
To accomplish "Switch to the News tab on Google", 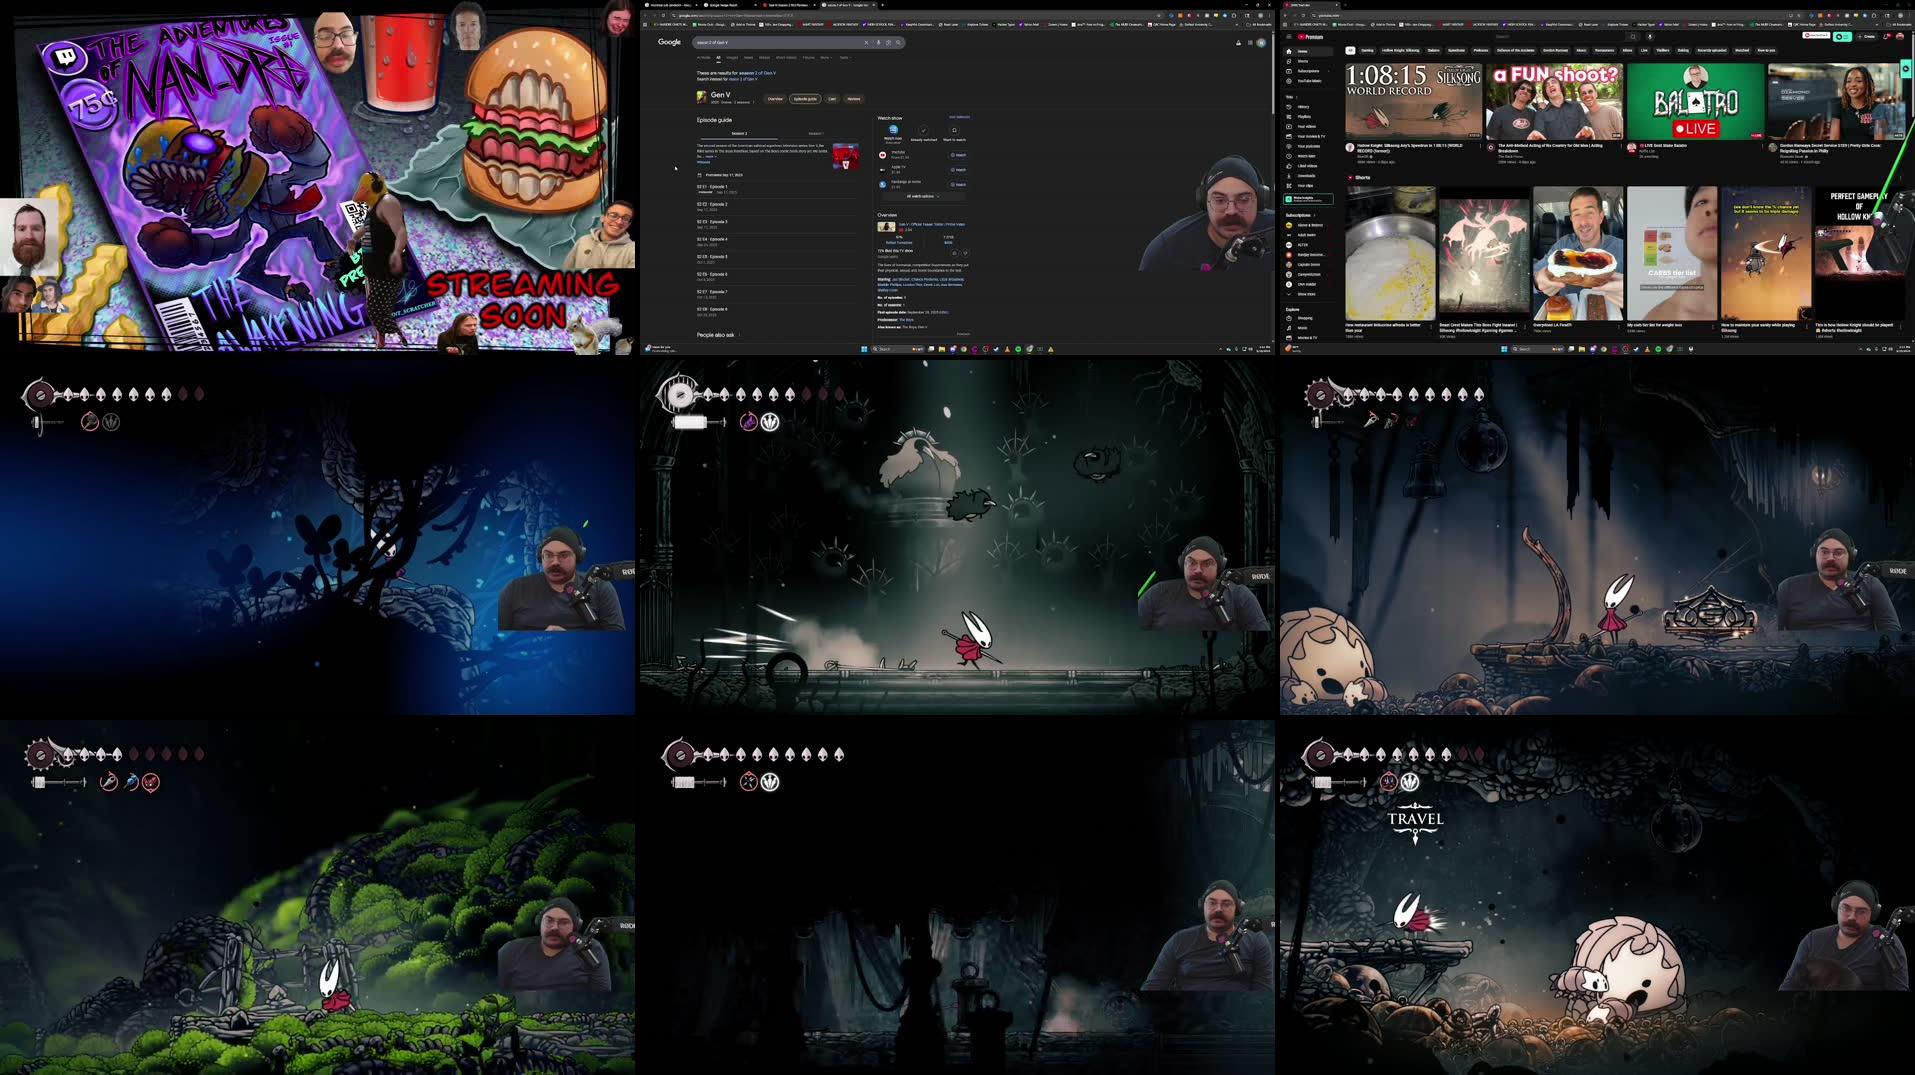I will (x=748, y=57).
